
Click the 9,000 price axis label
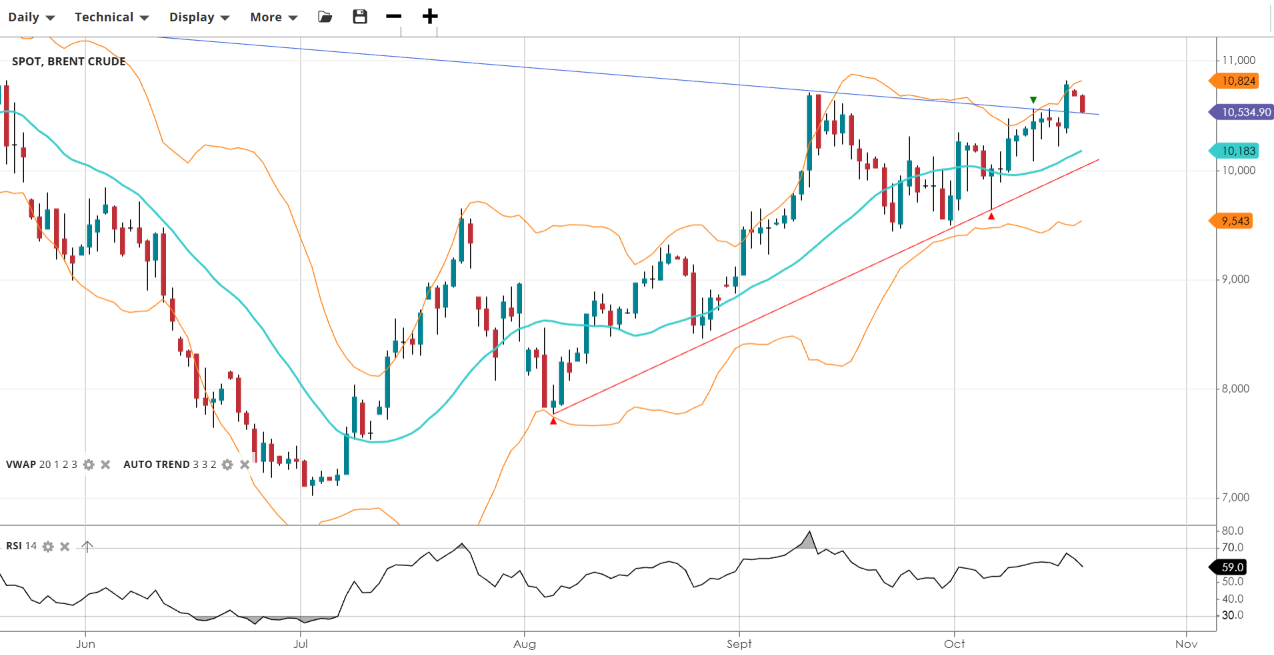(1237, 279)
